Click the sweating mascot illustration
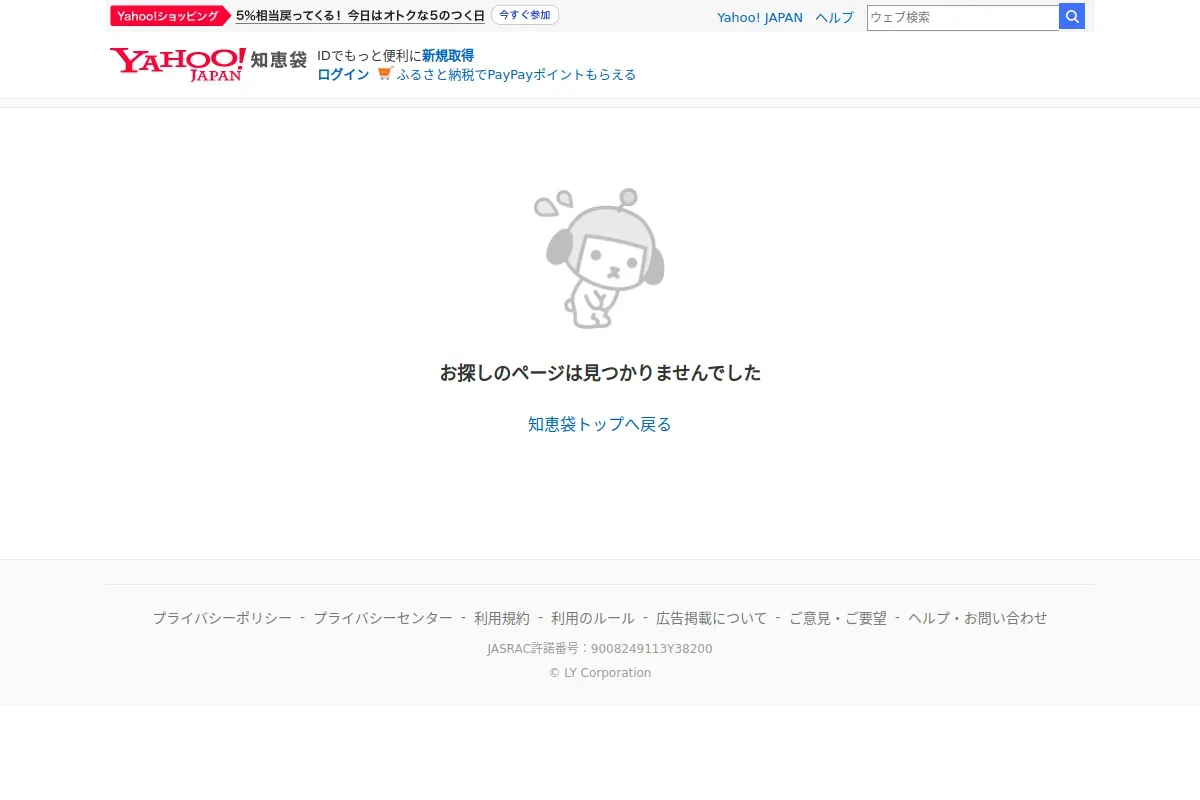Screen dimensions: 1200x800 click(x=600, y=258)
